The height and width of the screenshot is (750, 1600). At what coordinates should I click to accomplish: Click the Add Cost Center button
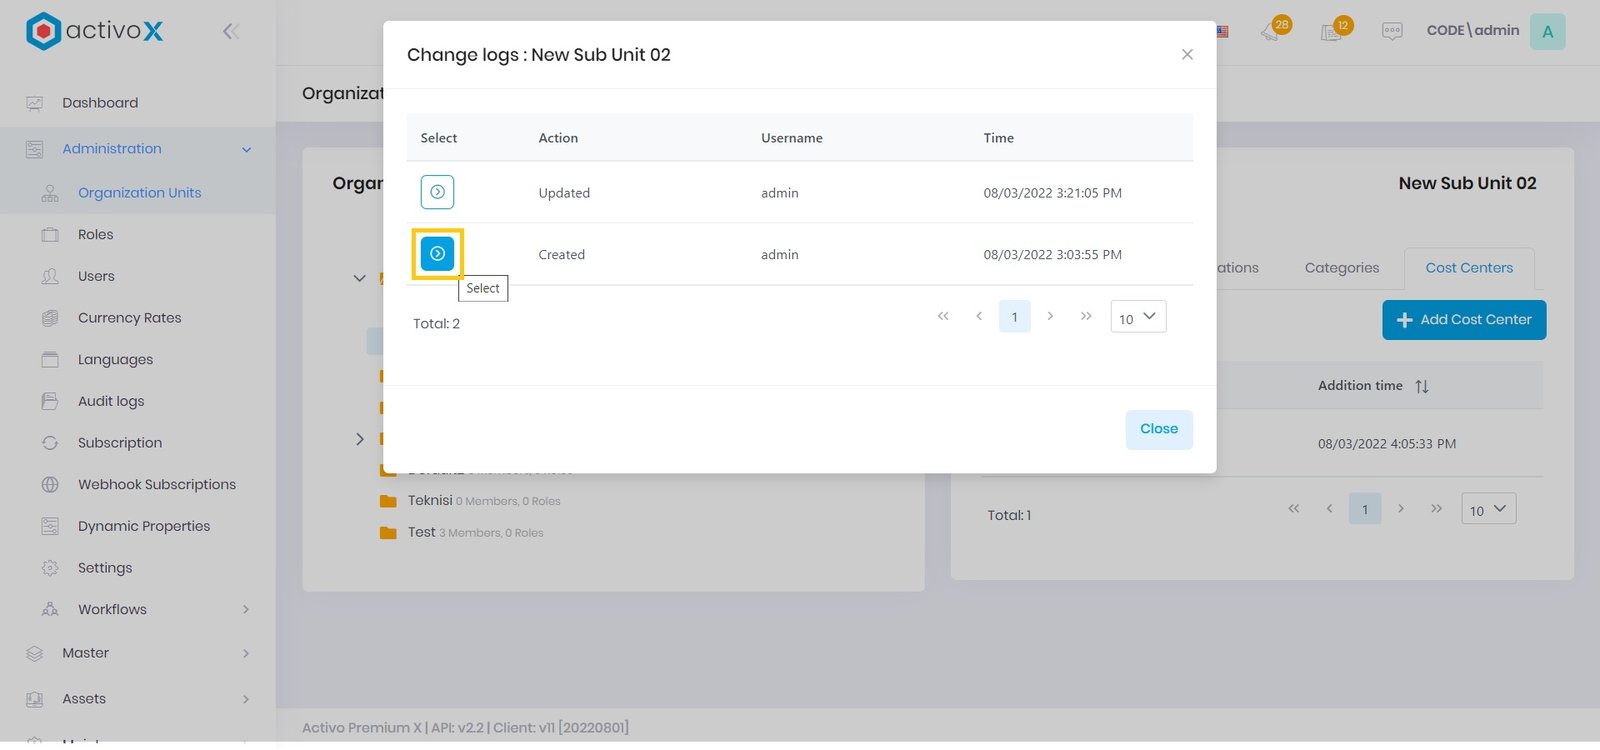pyautogui.click(x=1463, y=320)
